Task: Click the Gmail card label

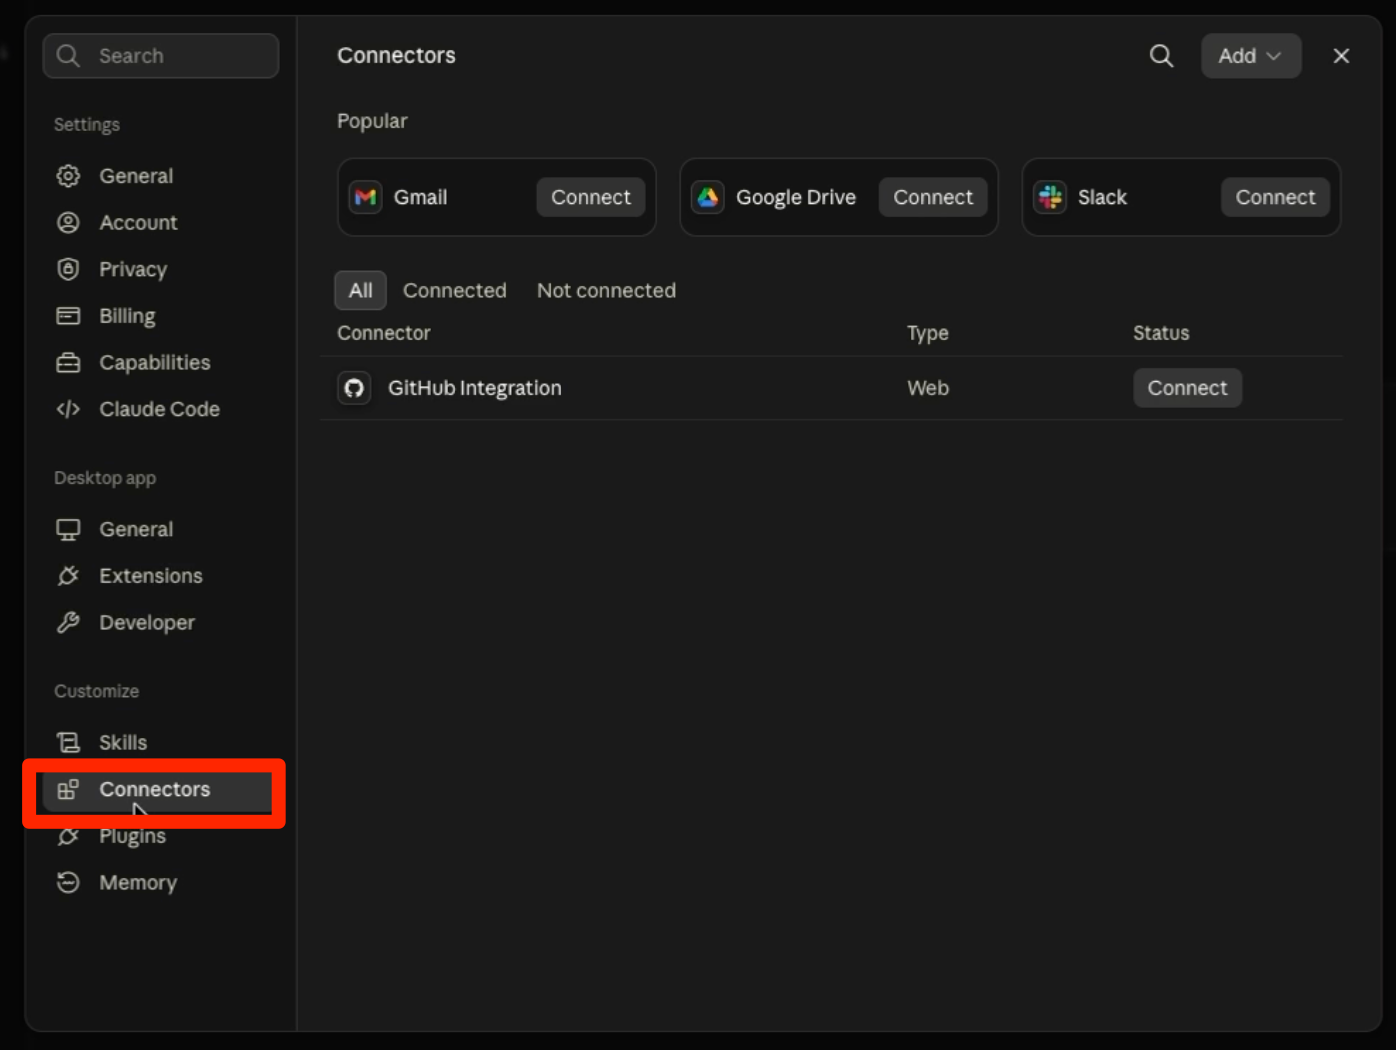Action: 421,197
